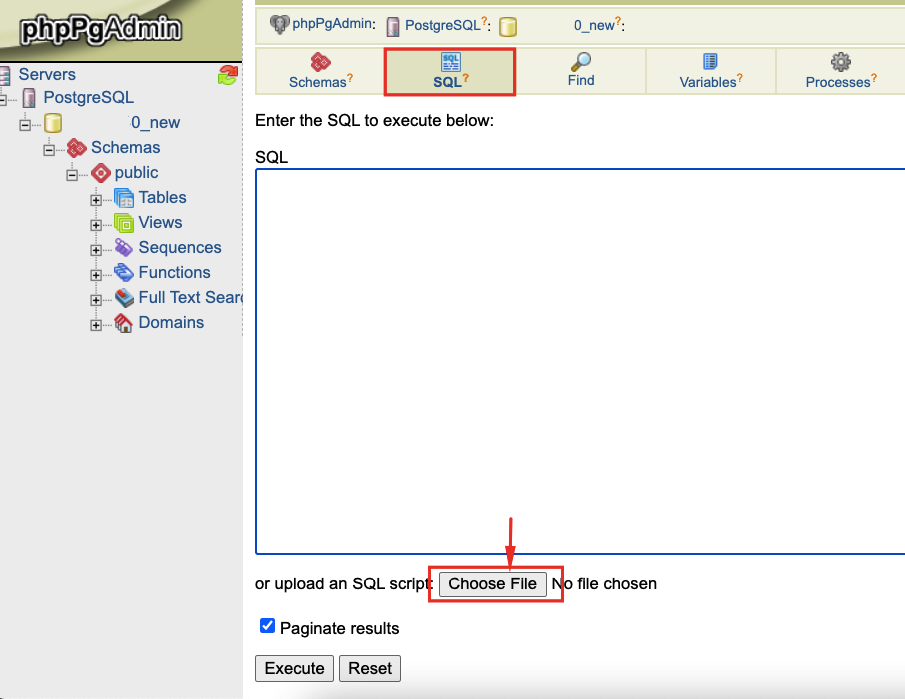The height and width of the screenshot is (699, 905).
Task: Click the phpPgAdmin logo
Action: [100, 29]
